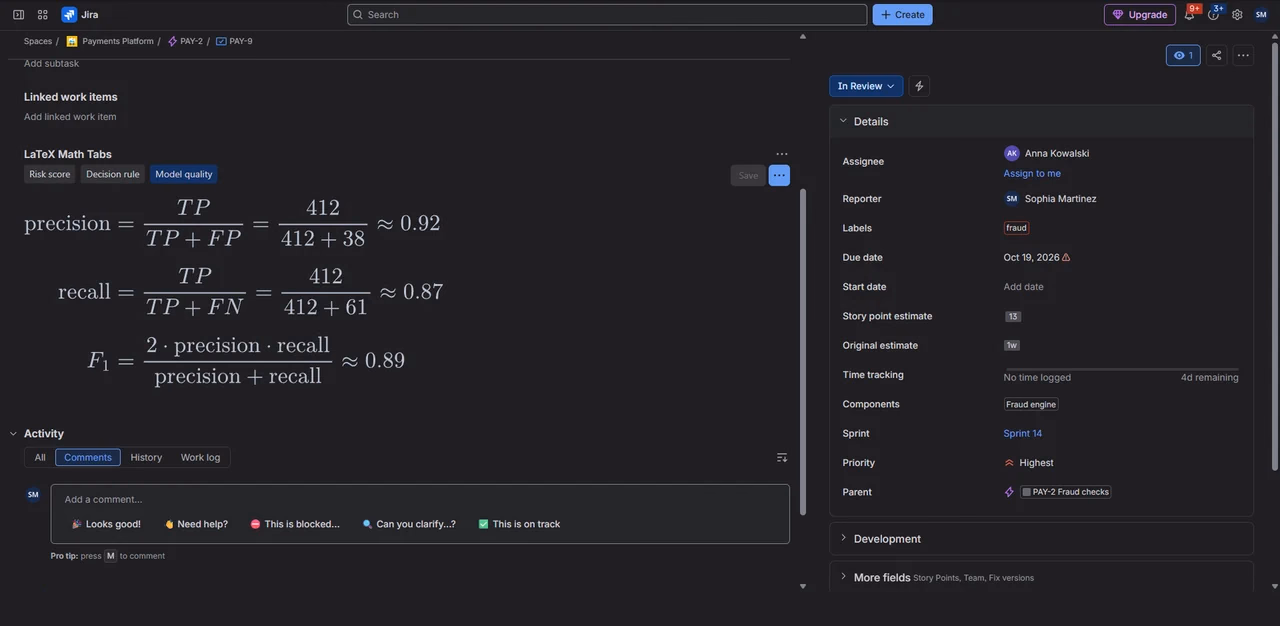Collapse the Activity section chevron
Screen dimensions: 1280x626
[x=13, y=434]
